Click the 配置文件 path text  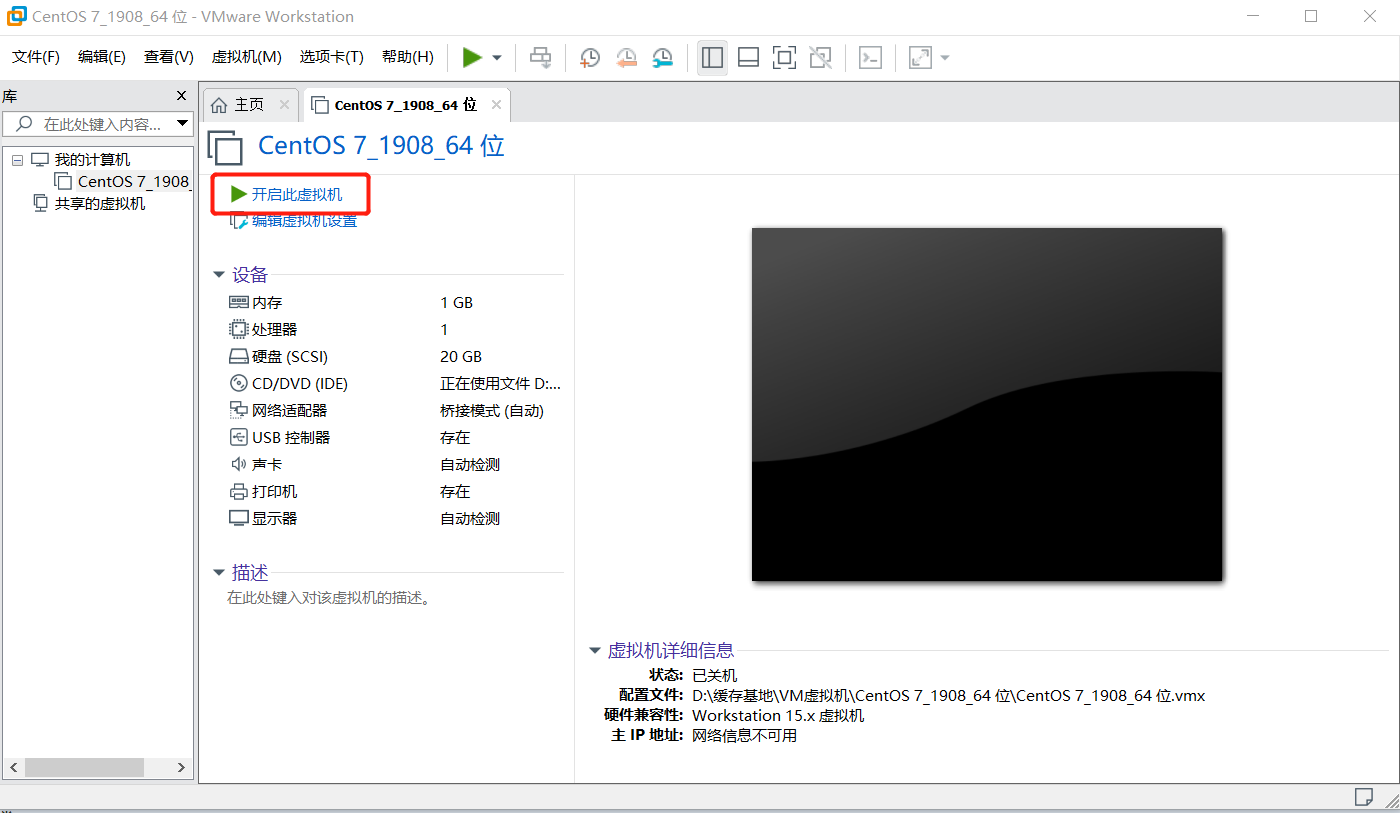point(949,696)
